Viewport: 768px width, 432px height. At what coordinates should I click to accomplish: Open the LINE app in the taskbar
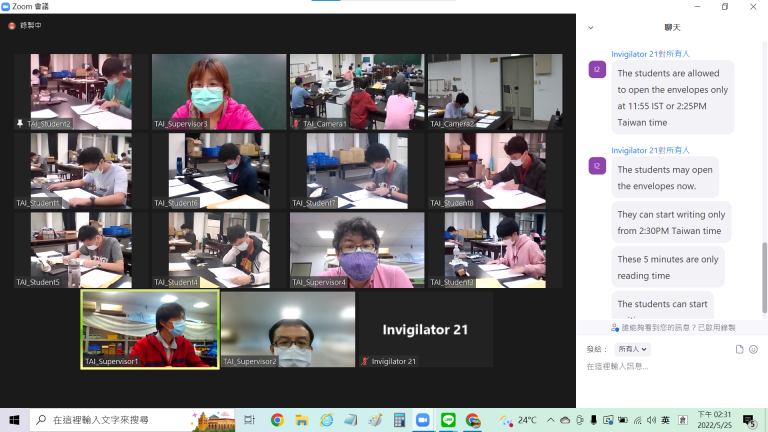coord(448,420)
